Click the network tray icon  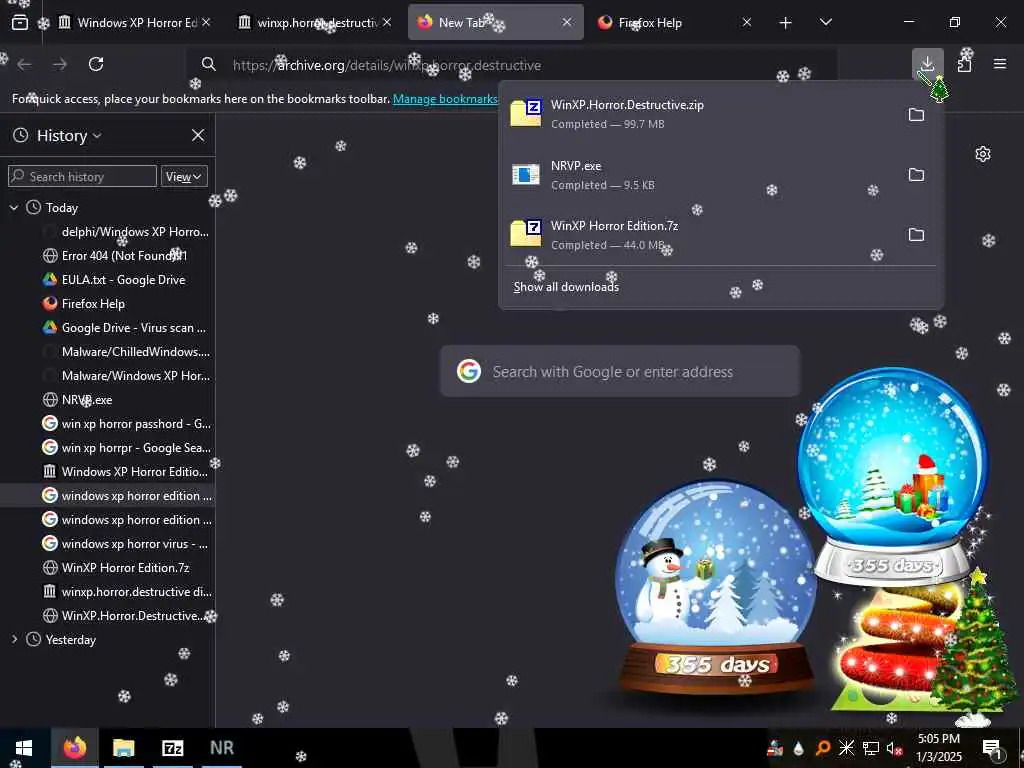871,748
